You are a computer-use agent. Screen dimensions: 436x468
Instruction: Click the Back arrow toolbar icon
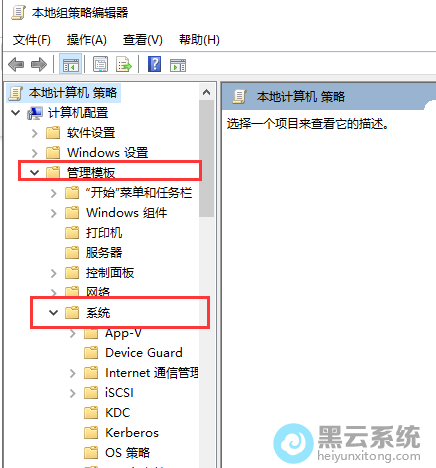(16, 64)
